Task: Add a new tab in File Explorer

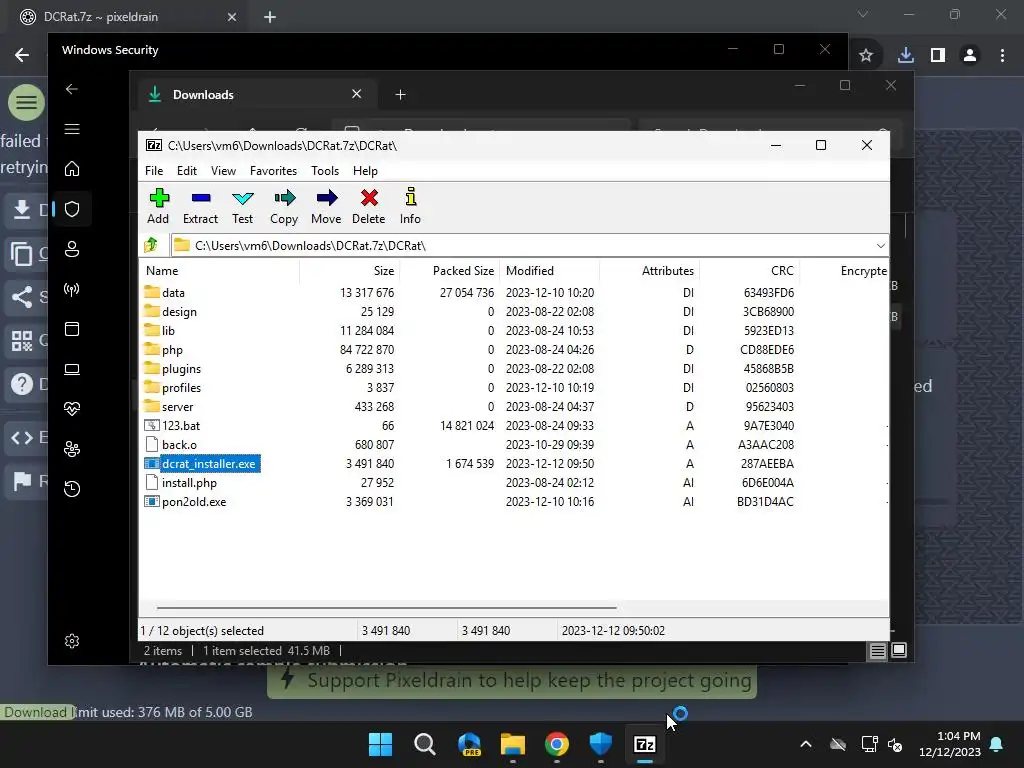Action: click(400, 95)
